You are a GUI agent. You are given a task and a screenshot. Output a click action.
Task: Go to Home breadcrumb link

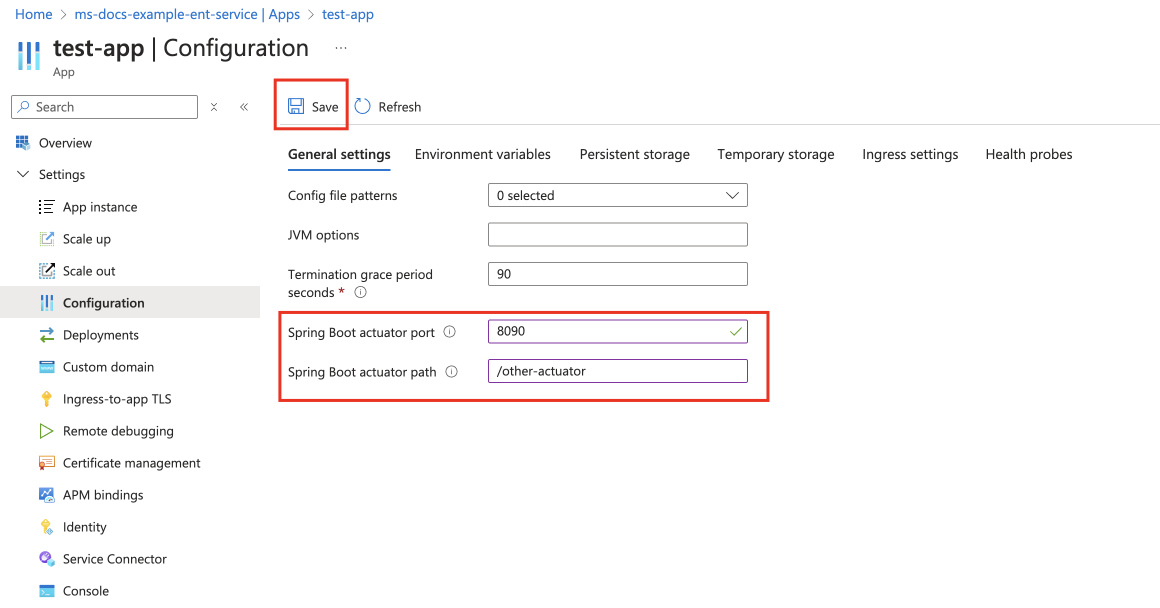click(34, 15)
